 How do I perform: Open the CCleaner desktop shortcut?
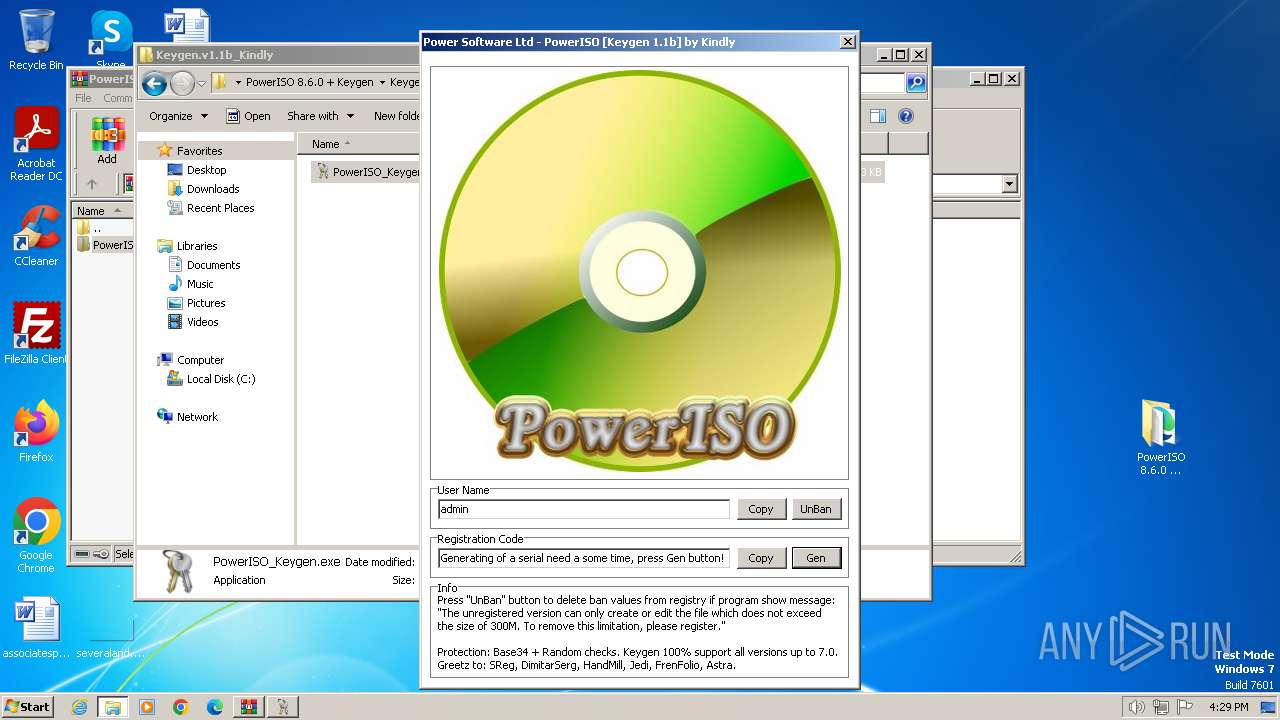(36, 237)
